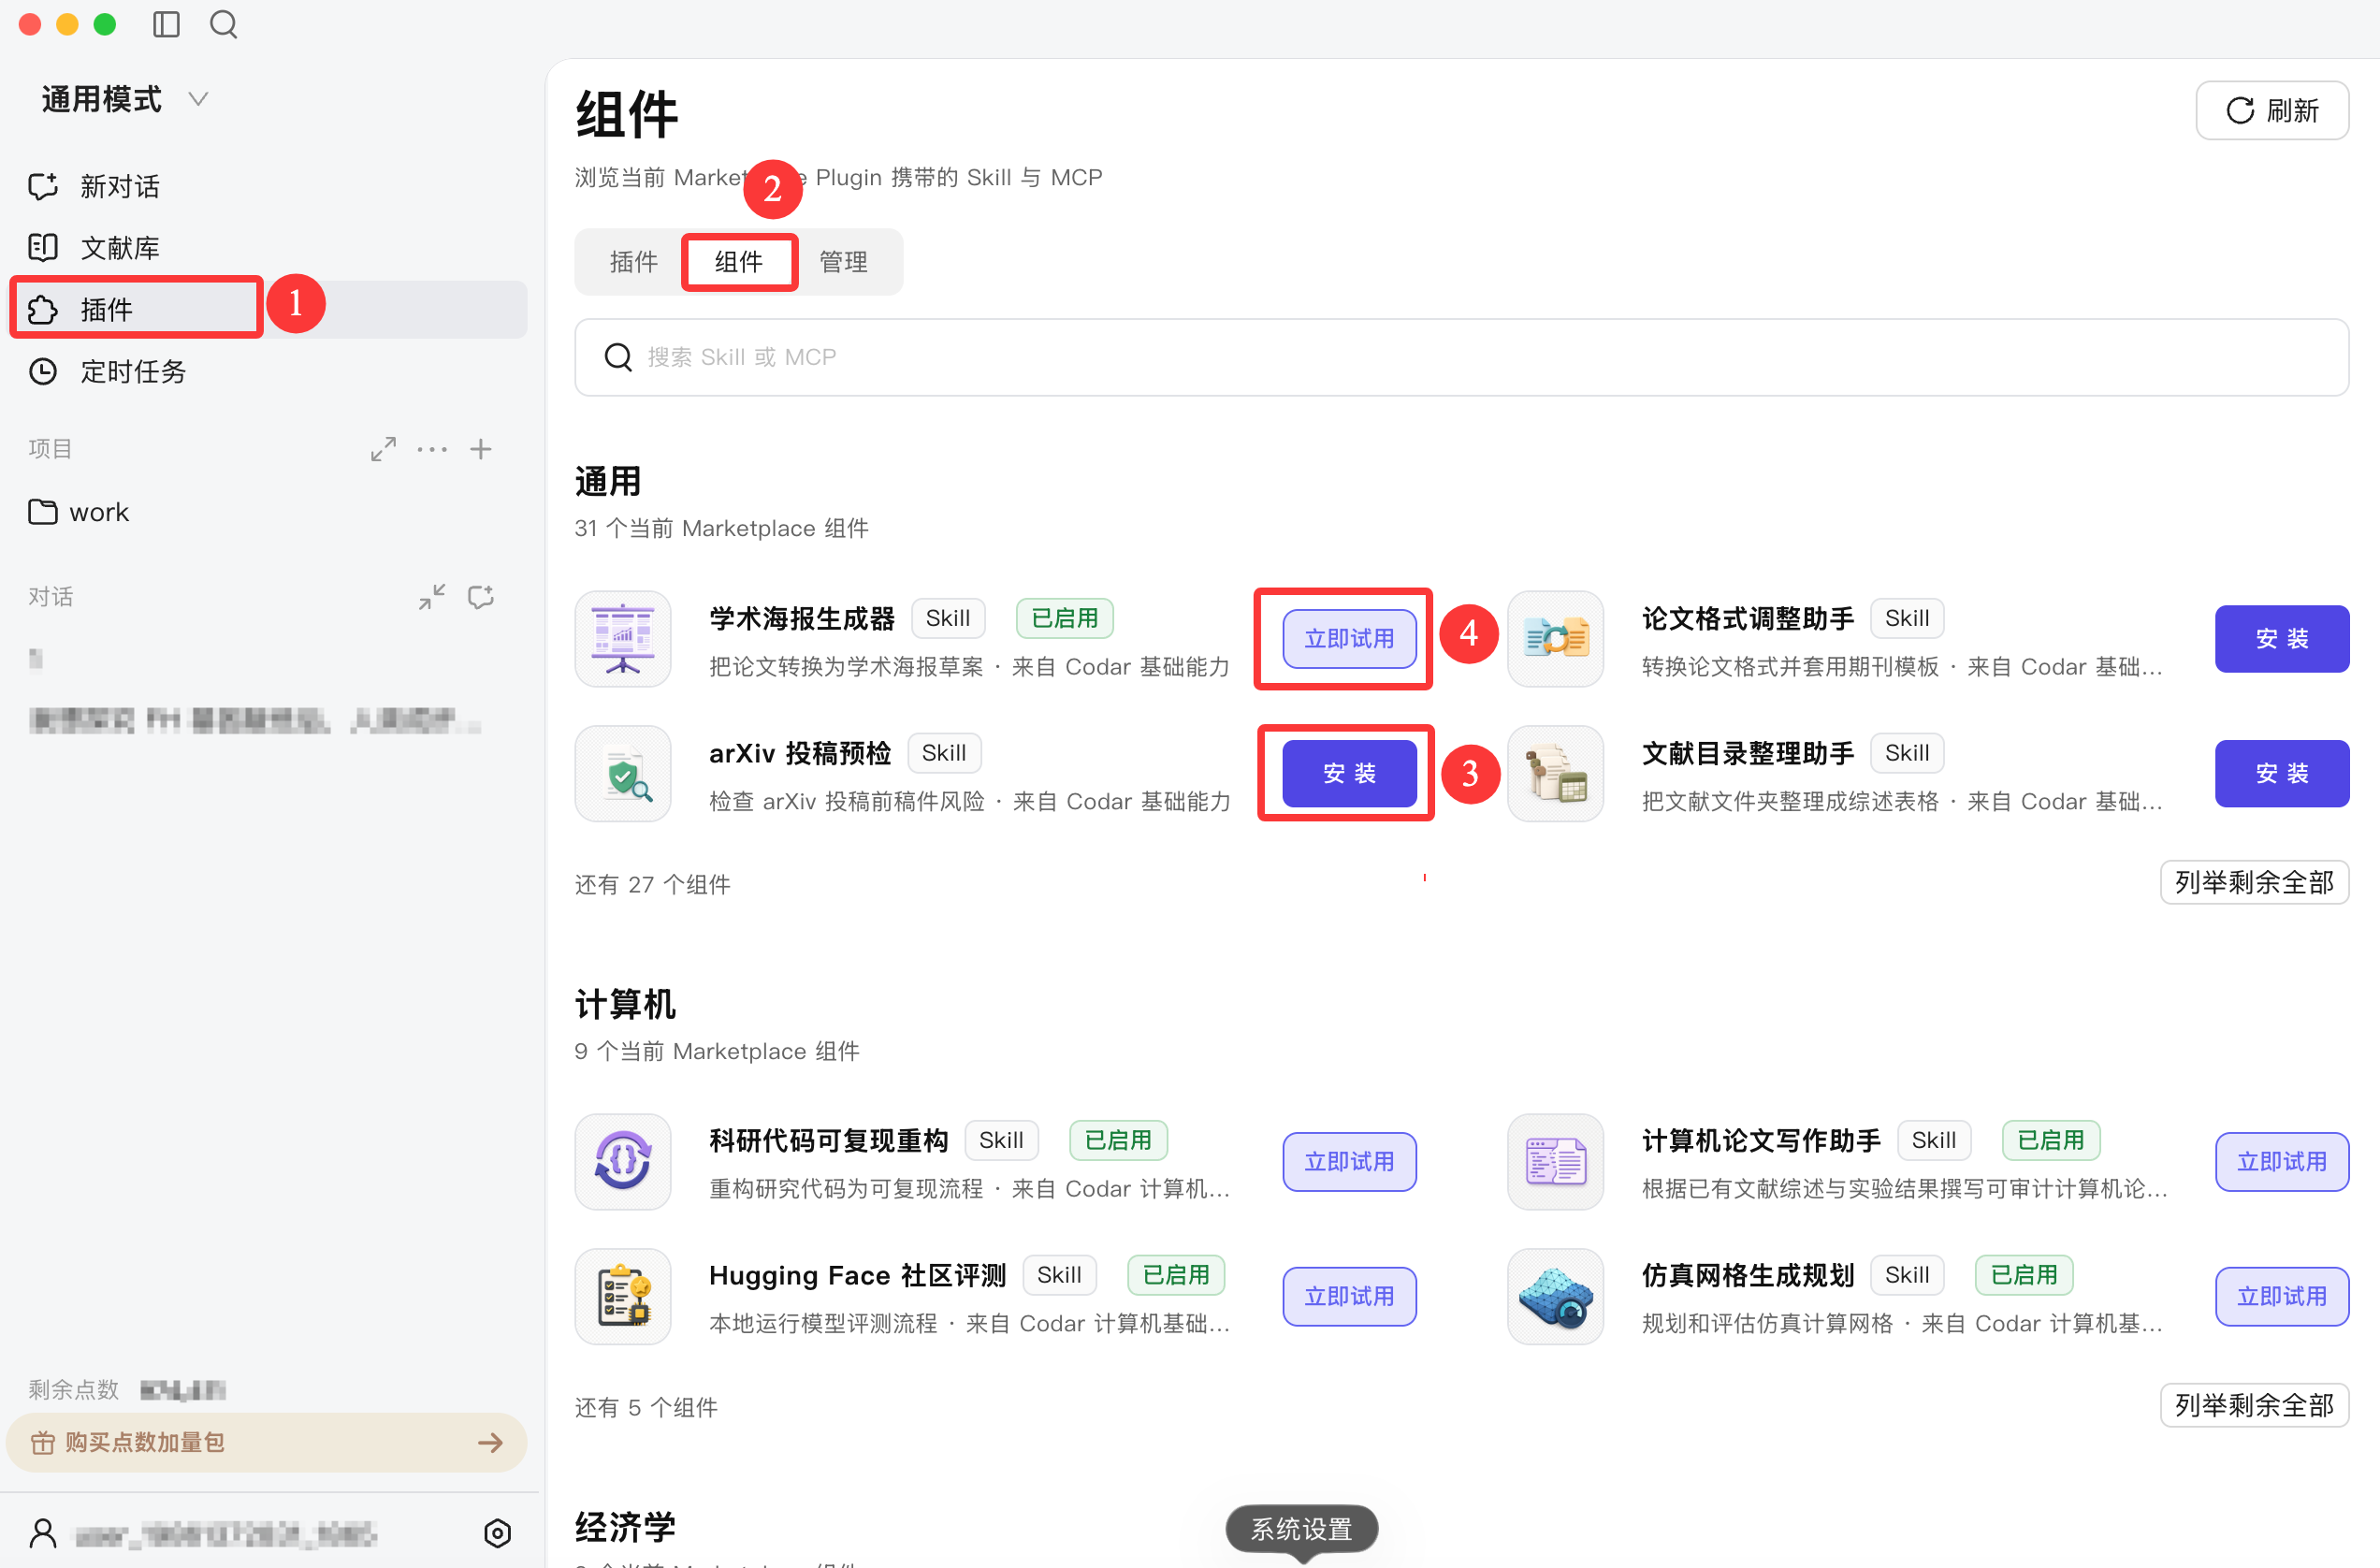Click Hugging Face 社区评测 icon
Image resolution: width=2380 pixels, height=1568 pixels.
point(623,1296)
